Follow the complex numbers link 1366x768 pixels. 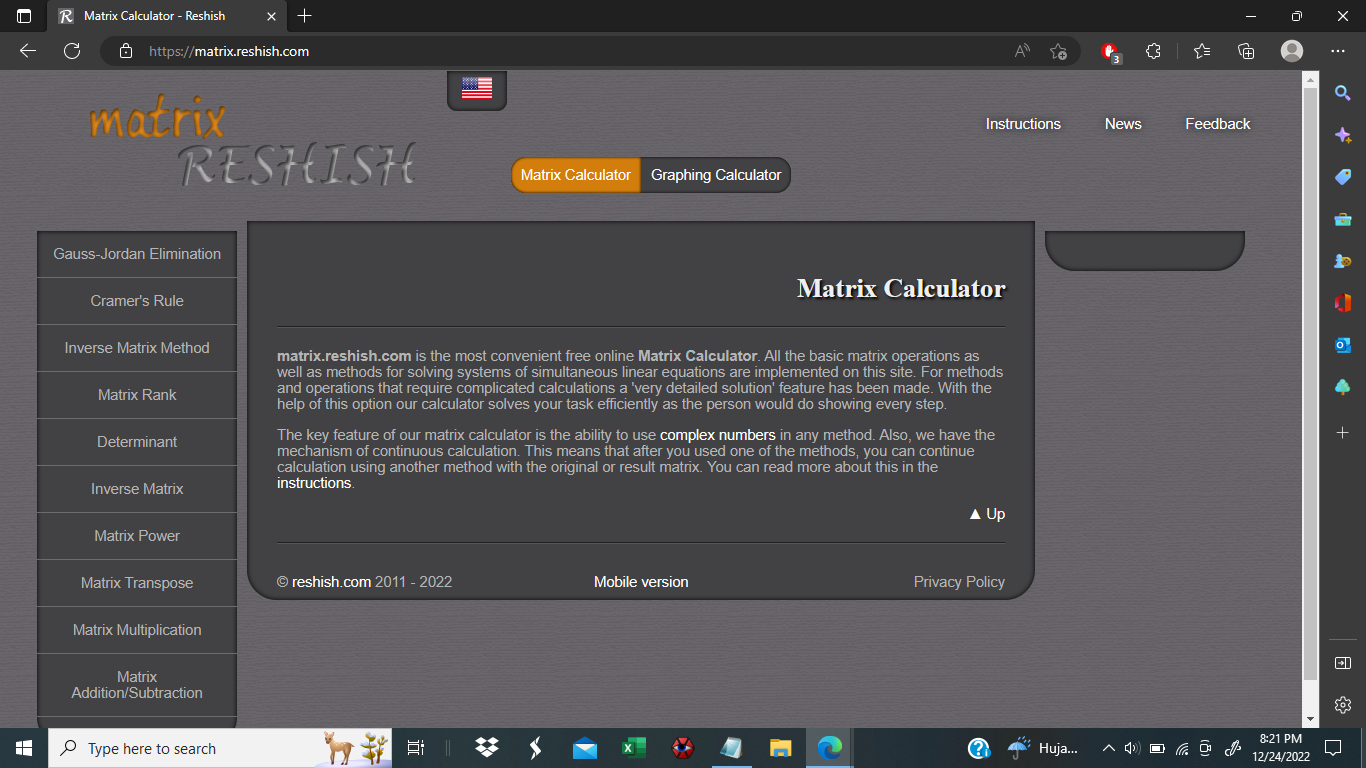pyautogui.click(x=718, y=435)
